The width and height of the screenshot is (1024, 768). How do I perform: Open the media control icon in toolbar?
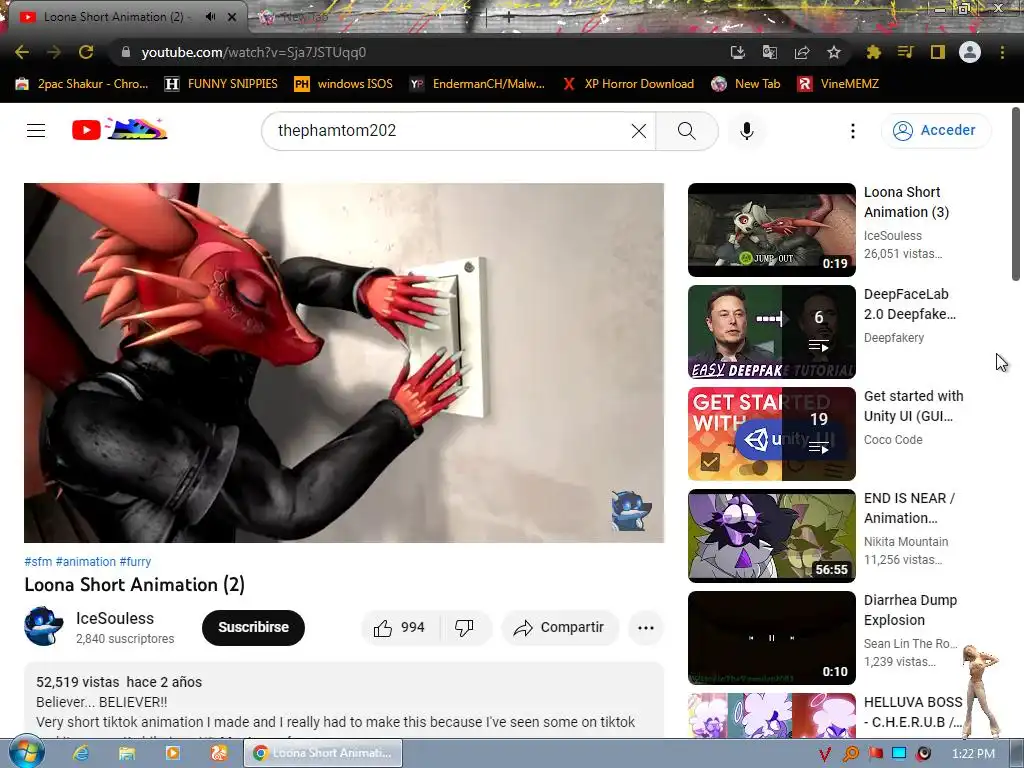point(905,52)
